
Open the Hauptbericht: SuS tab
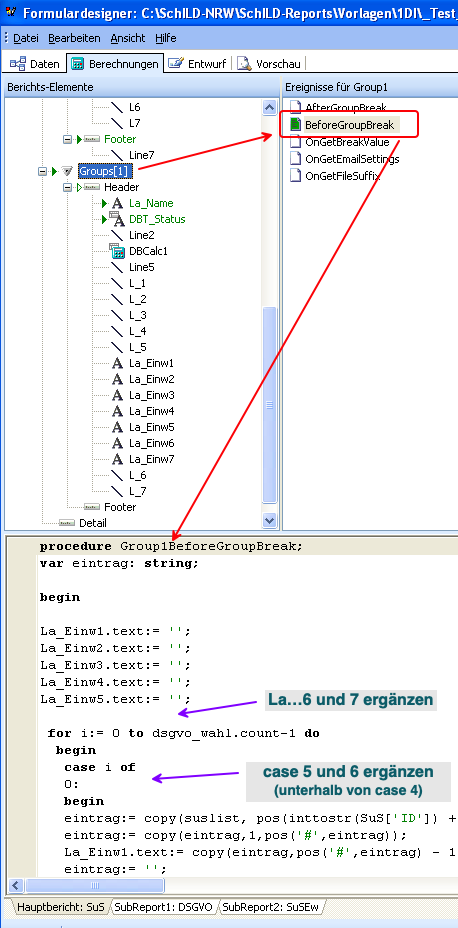(x=60, y=906)
